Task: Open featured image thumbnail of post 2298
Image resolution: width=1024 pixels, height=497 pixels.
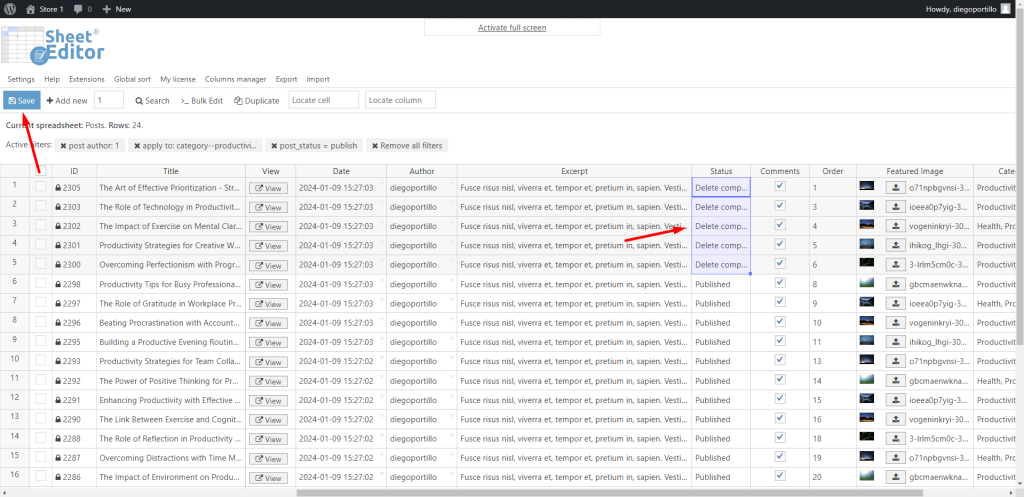Action: (x=867, y=283)
